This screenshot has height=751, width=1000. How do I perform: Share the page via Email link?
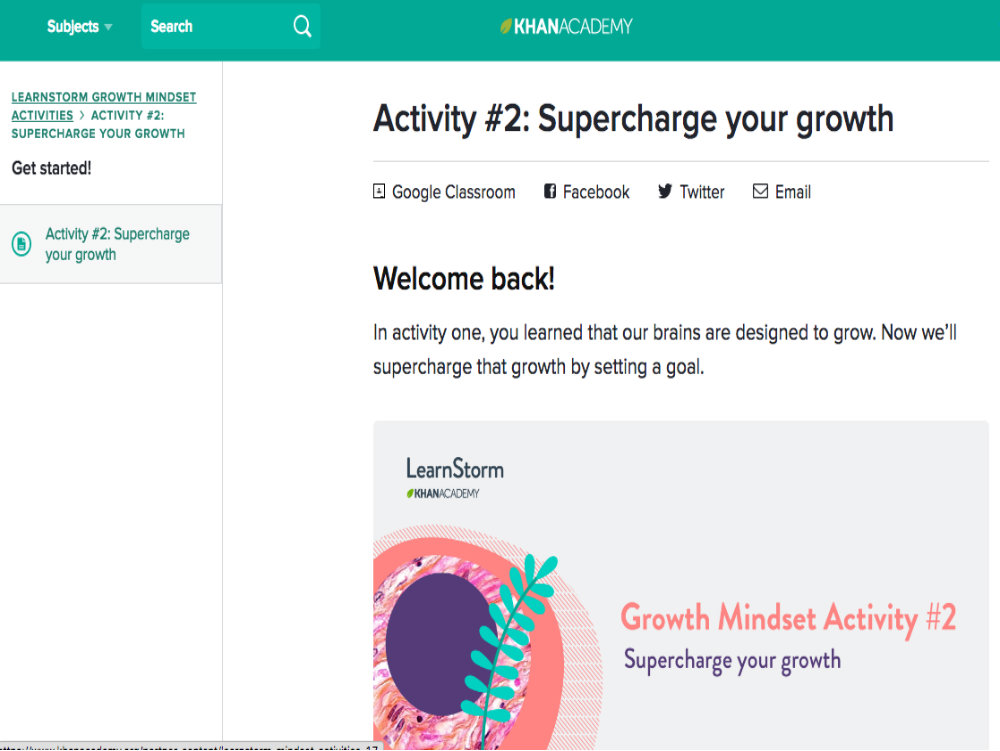coord(782,192)
